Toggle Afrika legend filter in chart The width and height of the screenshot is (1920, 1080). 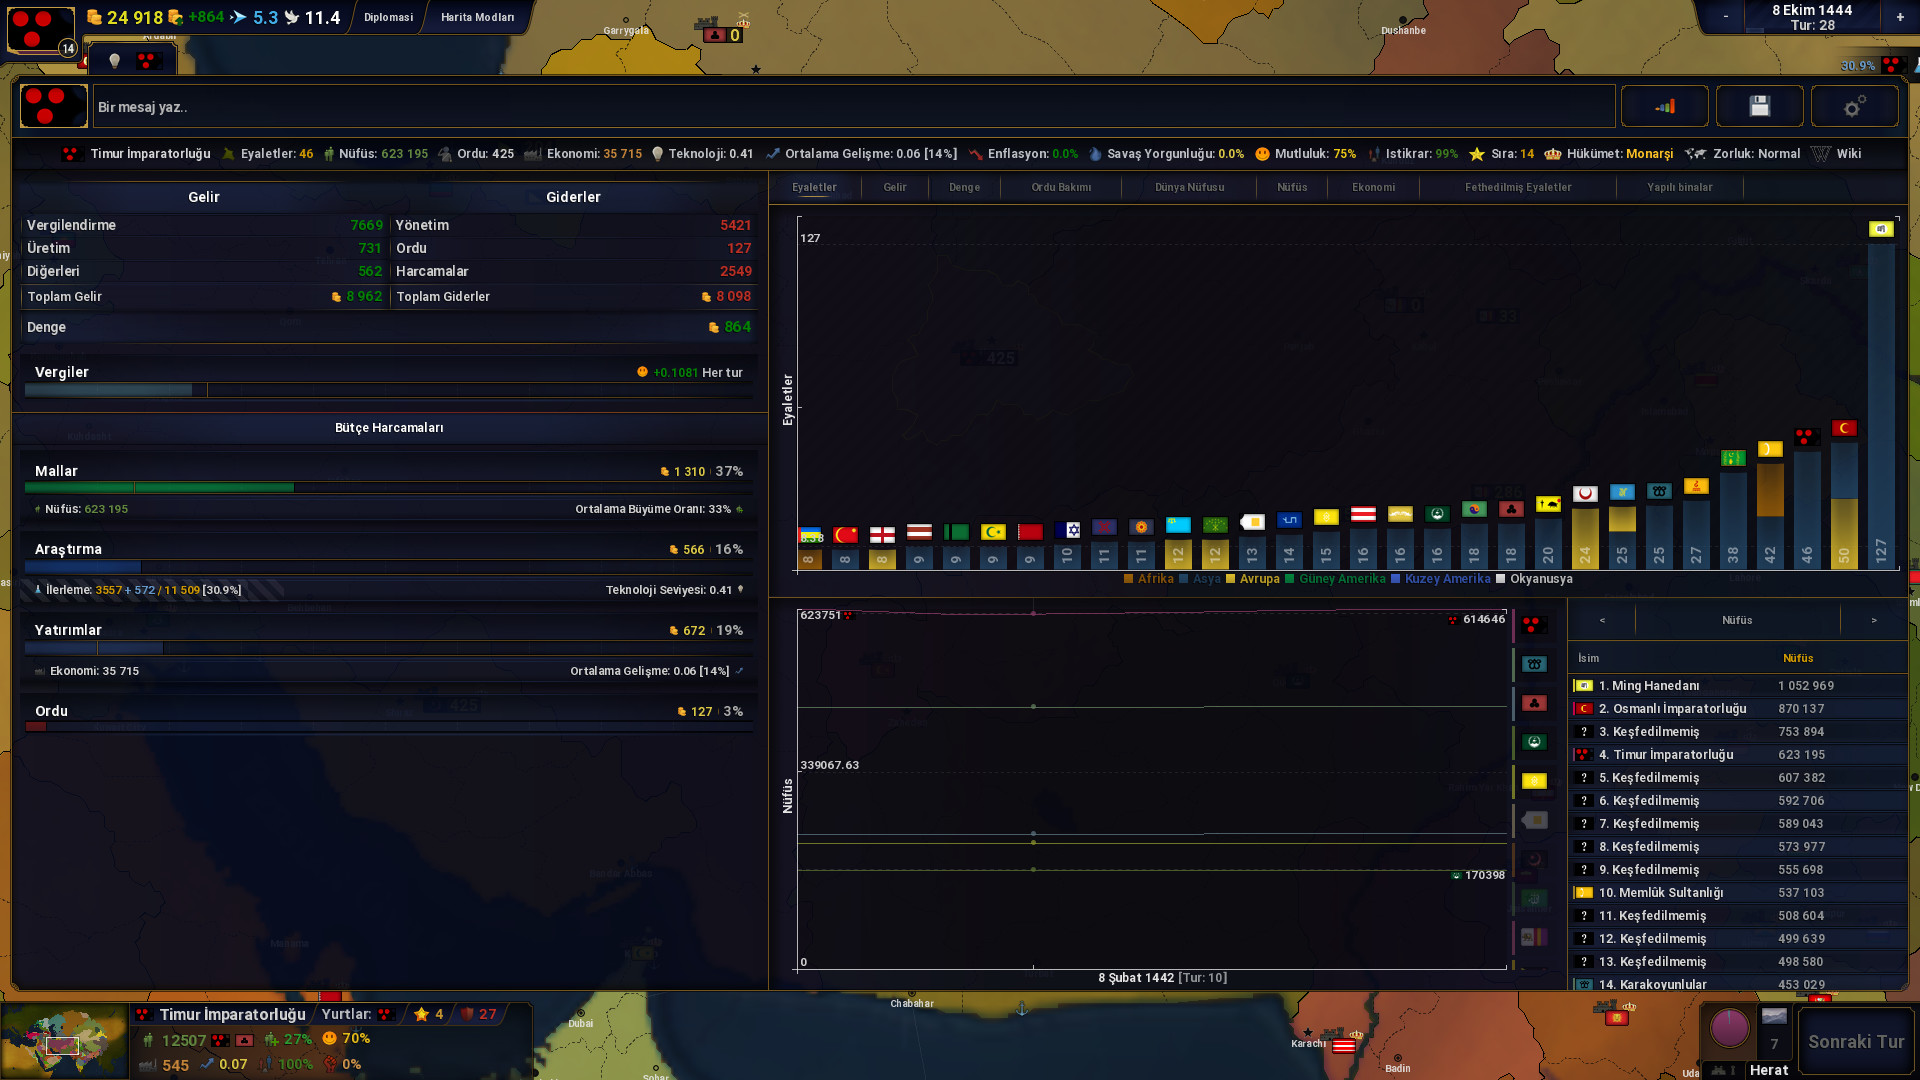pos(1148,579)
